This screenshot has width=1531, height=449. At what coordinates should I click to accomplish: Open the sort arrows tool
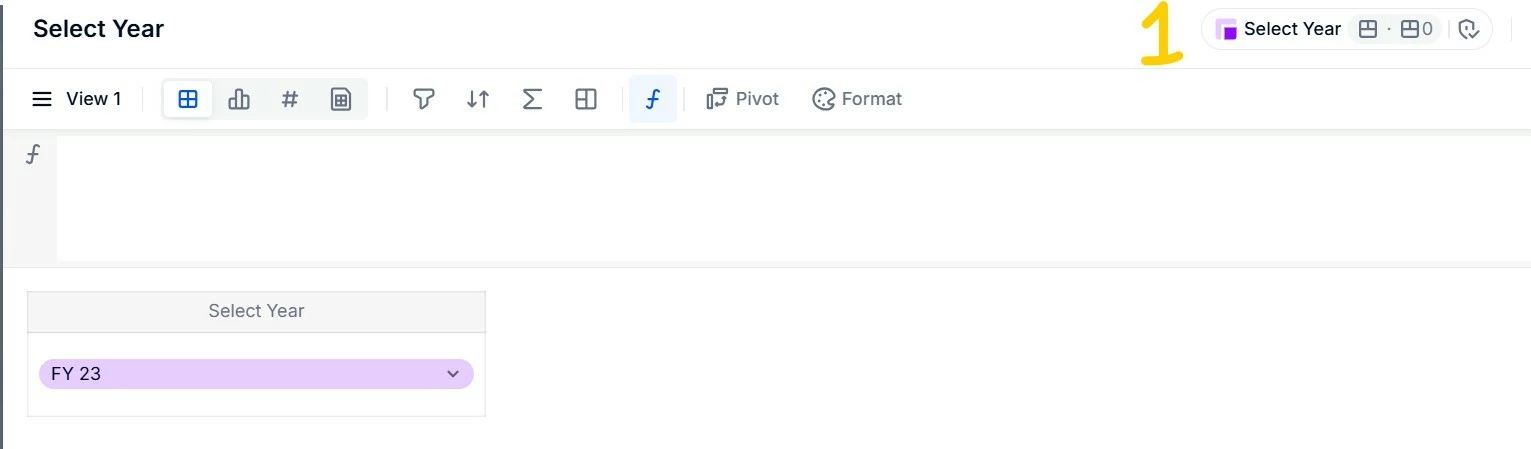478,99
